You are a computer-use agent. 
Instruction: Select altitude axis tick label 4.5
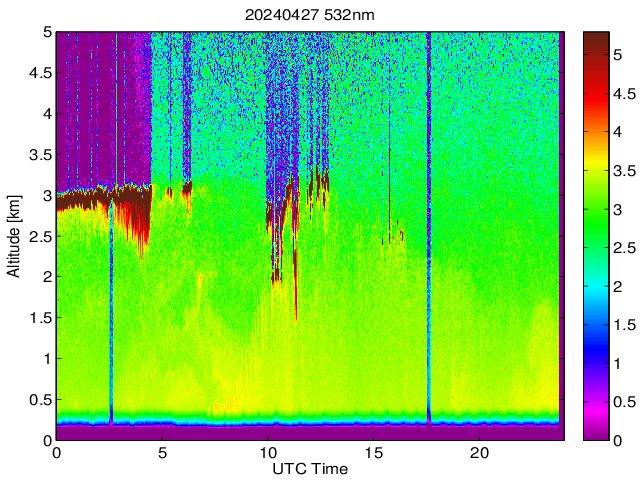click(40, 73)
